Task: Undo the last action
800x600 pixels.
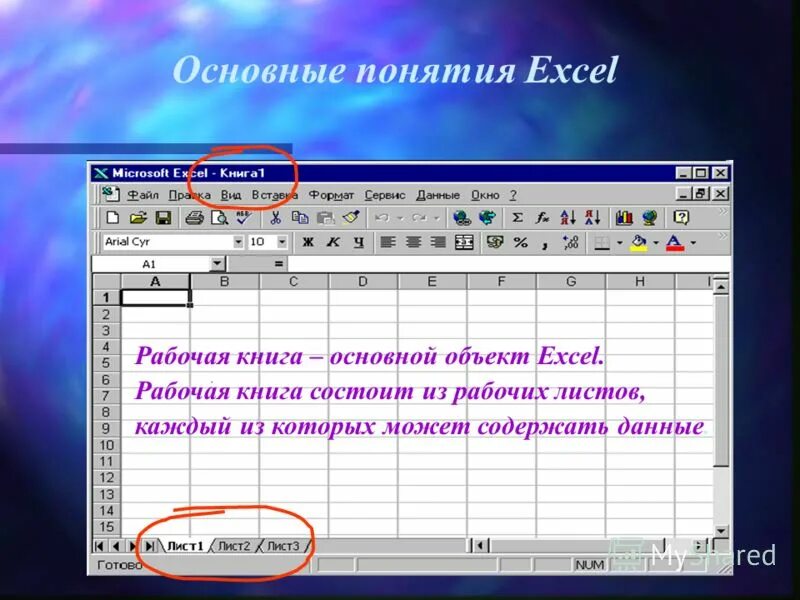Action: 382,218
